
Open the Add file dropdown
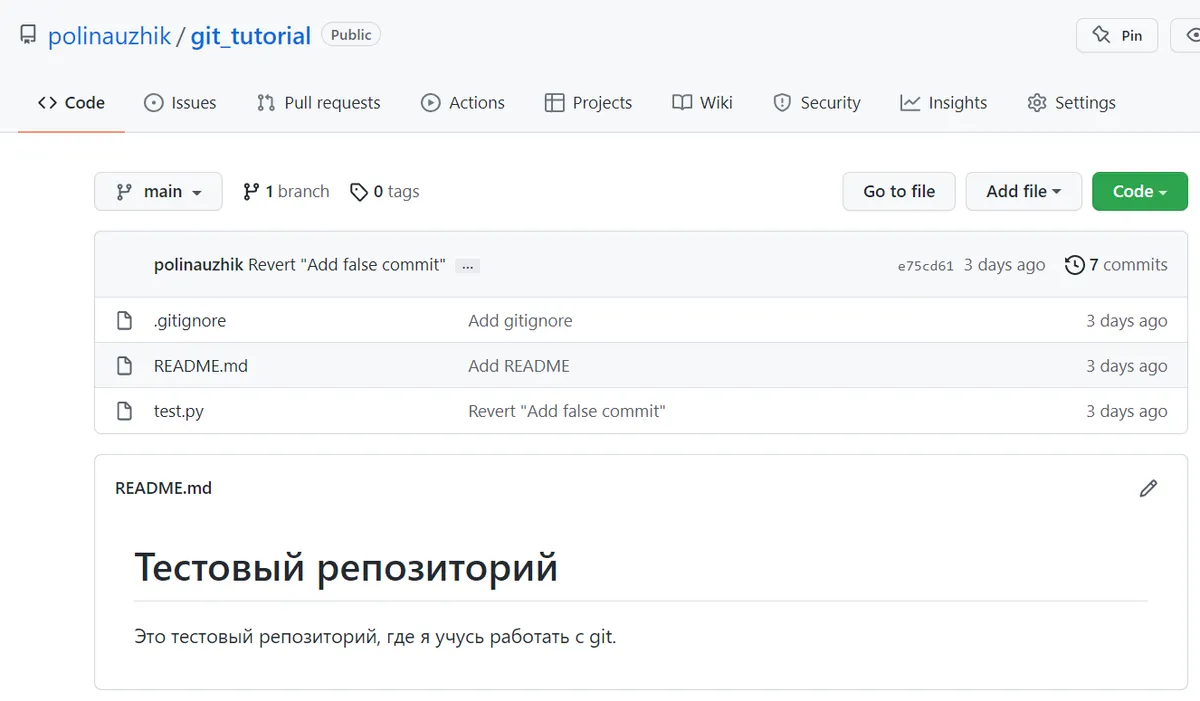pyautogui.click(x=1024, y=191)
